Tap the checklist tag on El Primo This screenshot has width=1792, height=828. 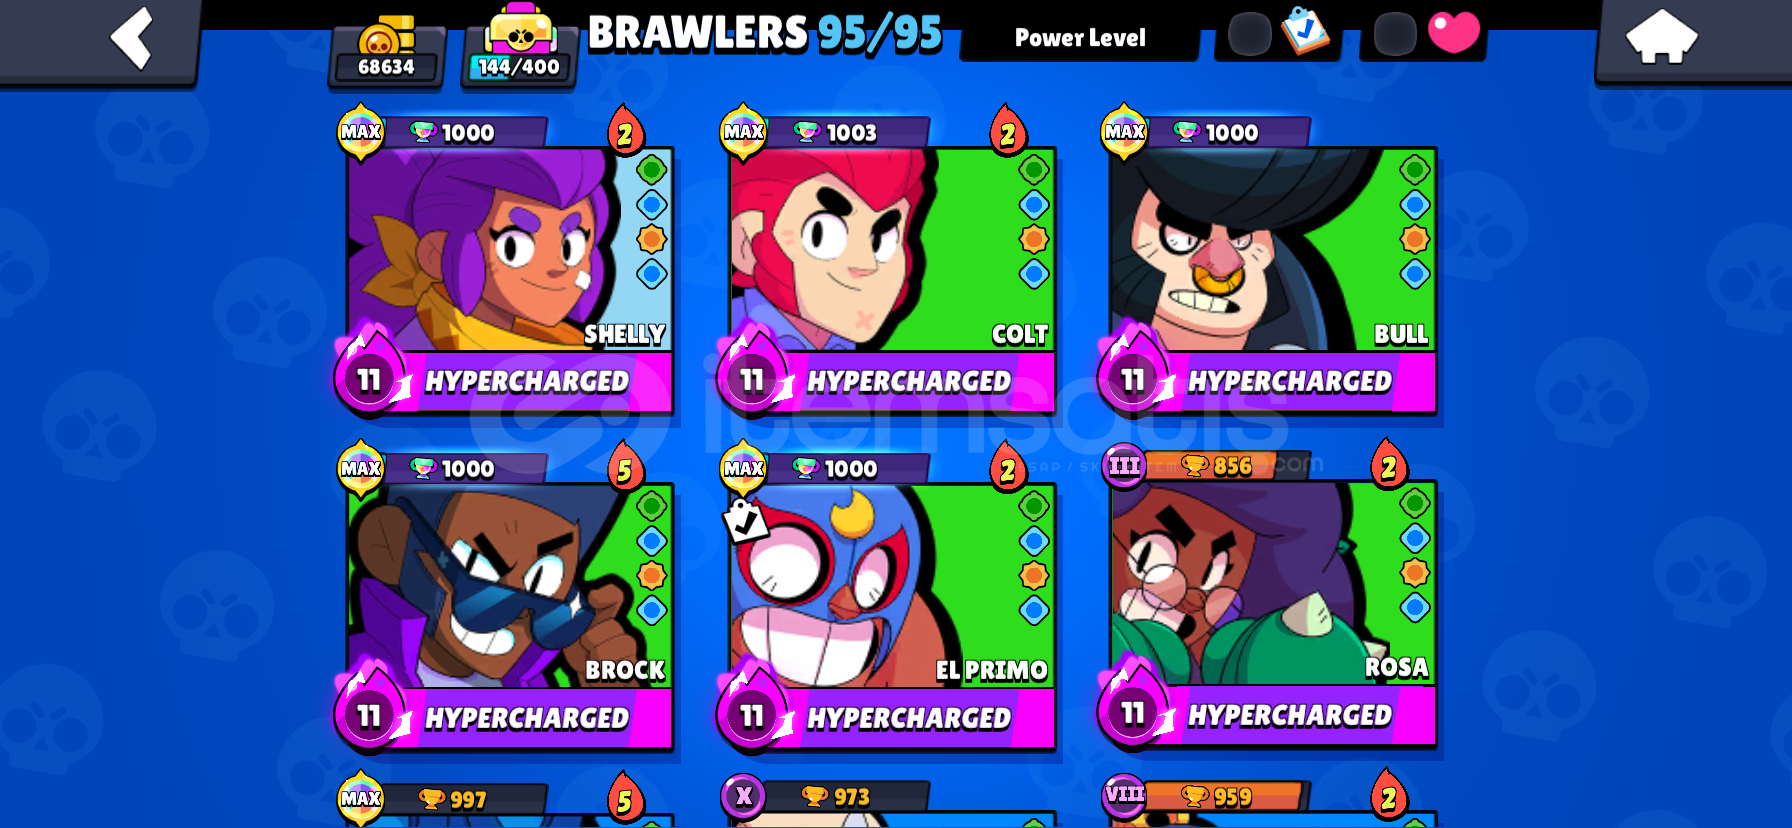(744, 520)
